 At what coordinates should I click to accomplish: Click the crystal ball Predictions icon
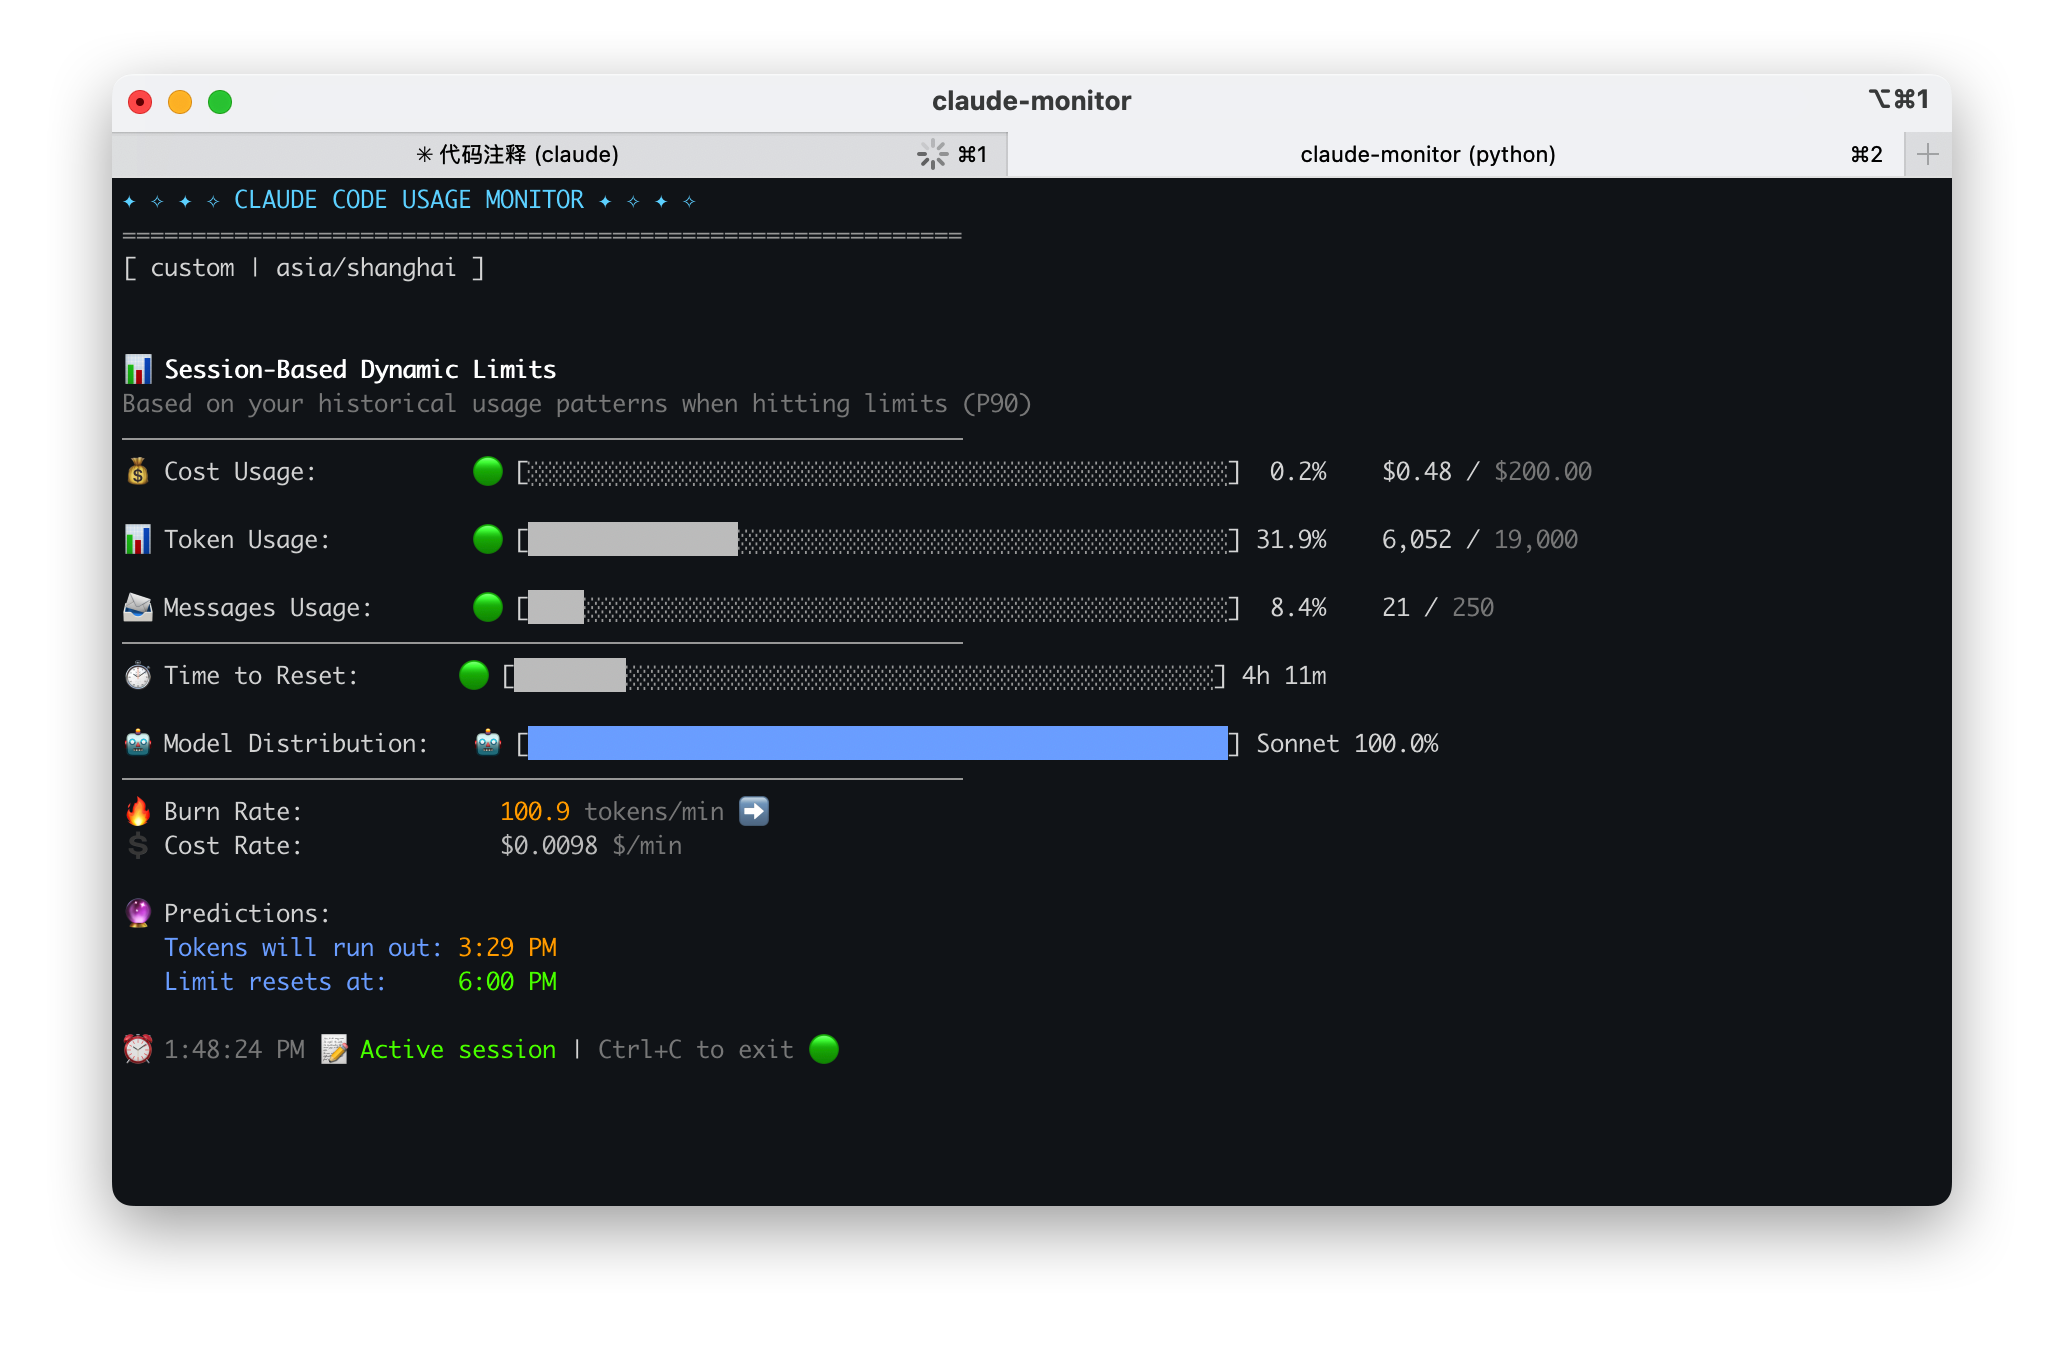(x=138, y=913)
